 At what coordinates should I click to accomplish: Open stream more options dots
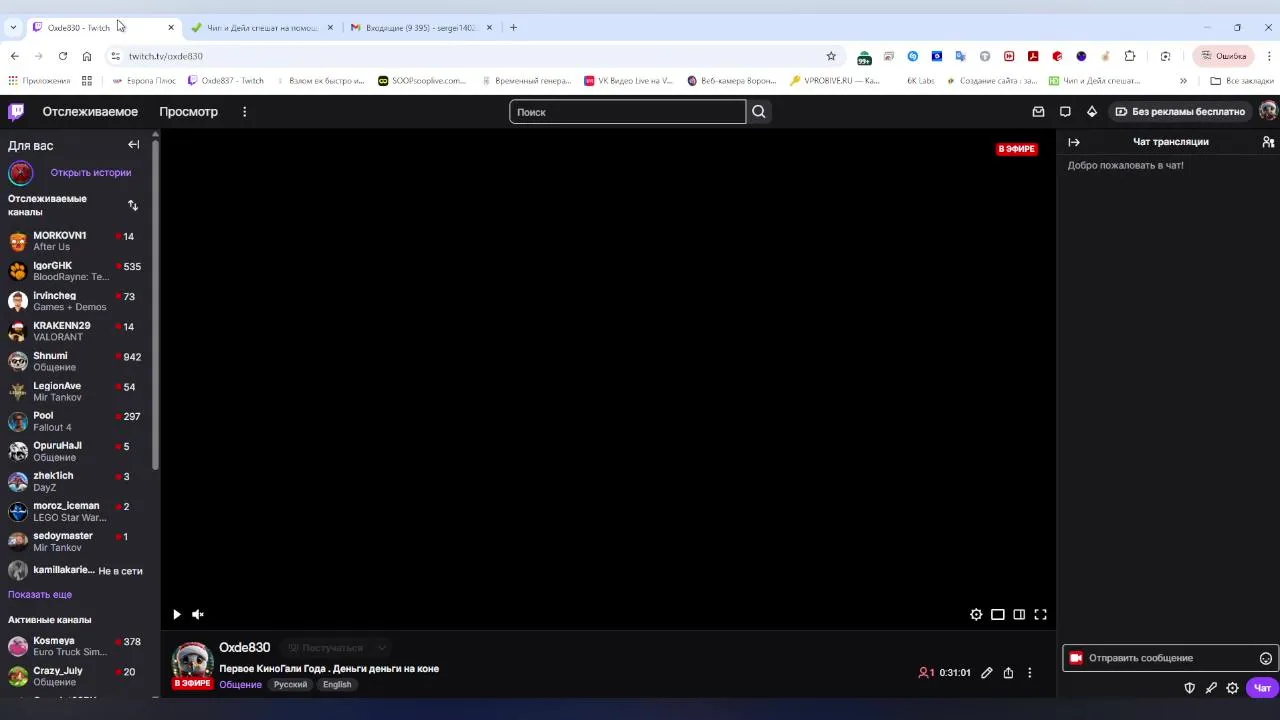tap(1029, 673)
